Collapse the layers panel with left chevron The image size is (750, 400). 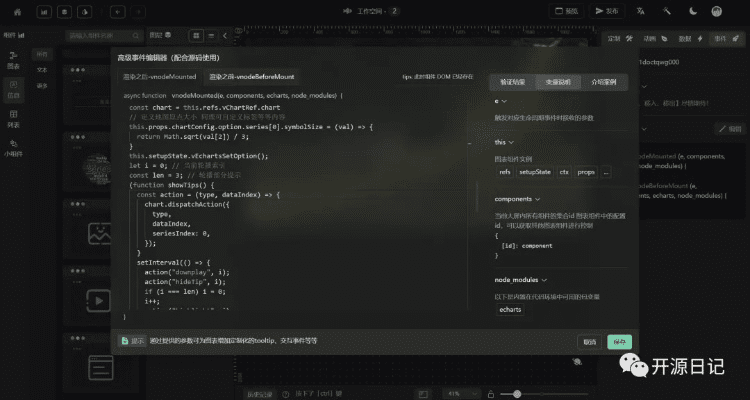click(x=225, y=35)
